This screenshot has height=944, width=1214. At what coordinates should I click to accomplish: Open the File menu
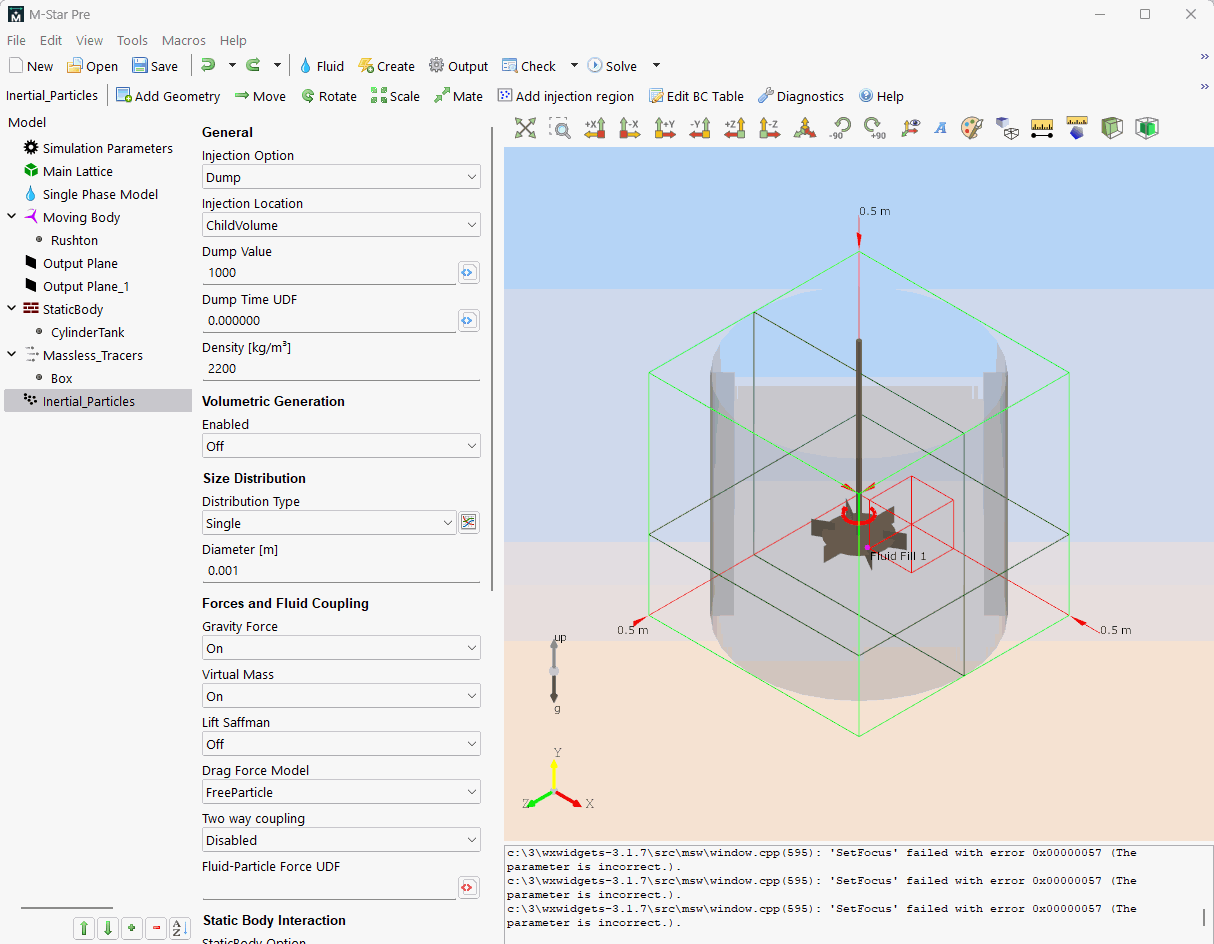tap(16, 41)
